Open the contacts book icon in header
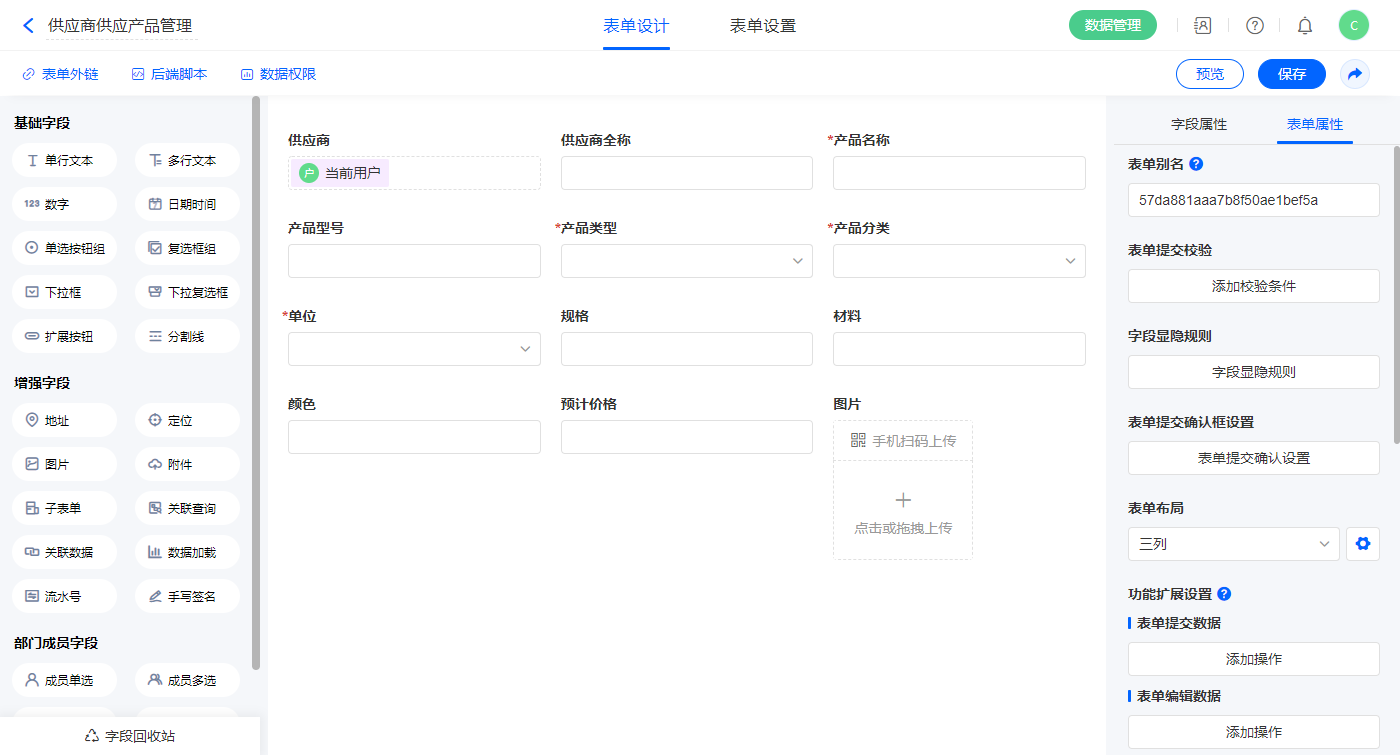1400x755 pixels. pos(1203,26)
